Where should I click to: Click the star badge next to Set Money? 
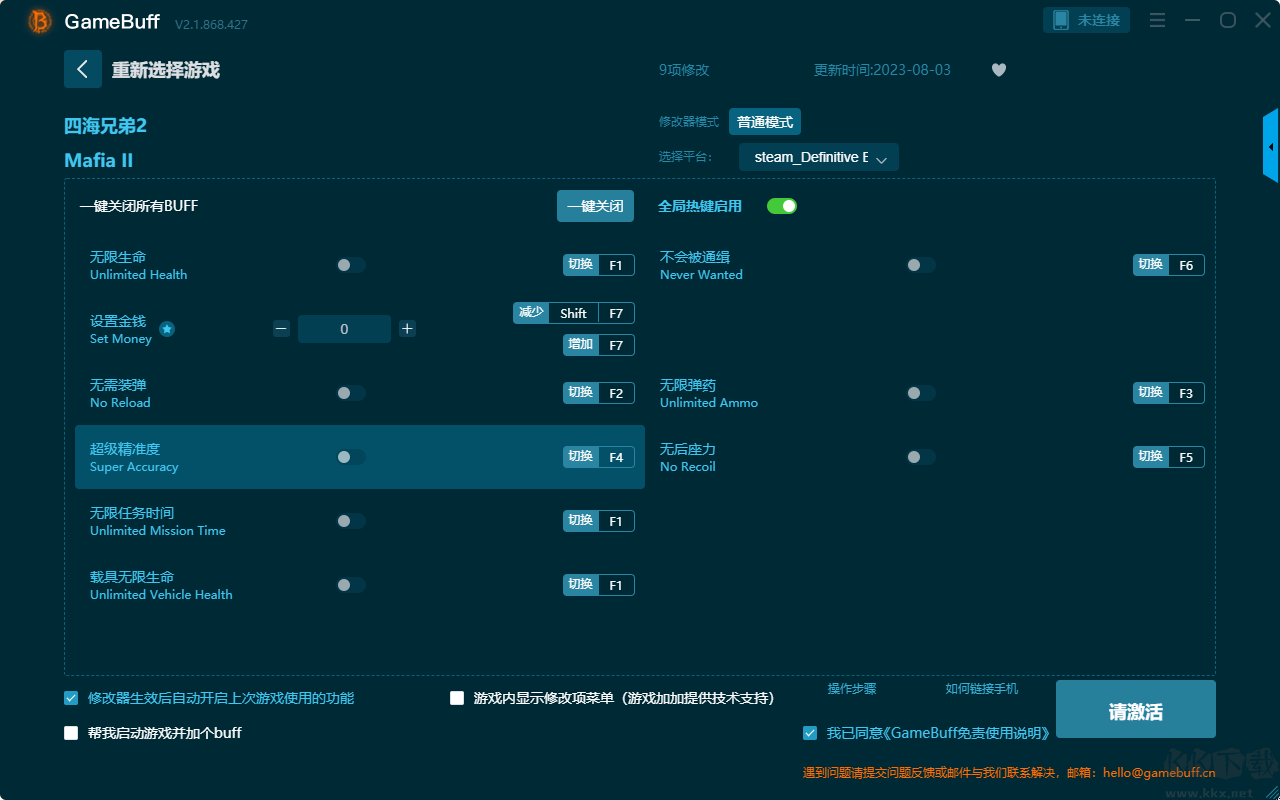point(167,329)
